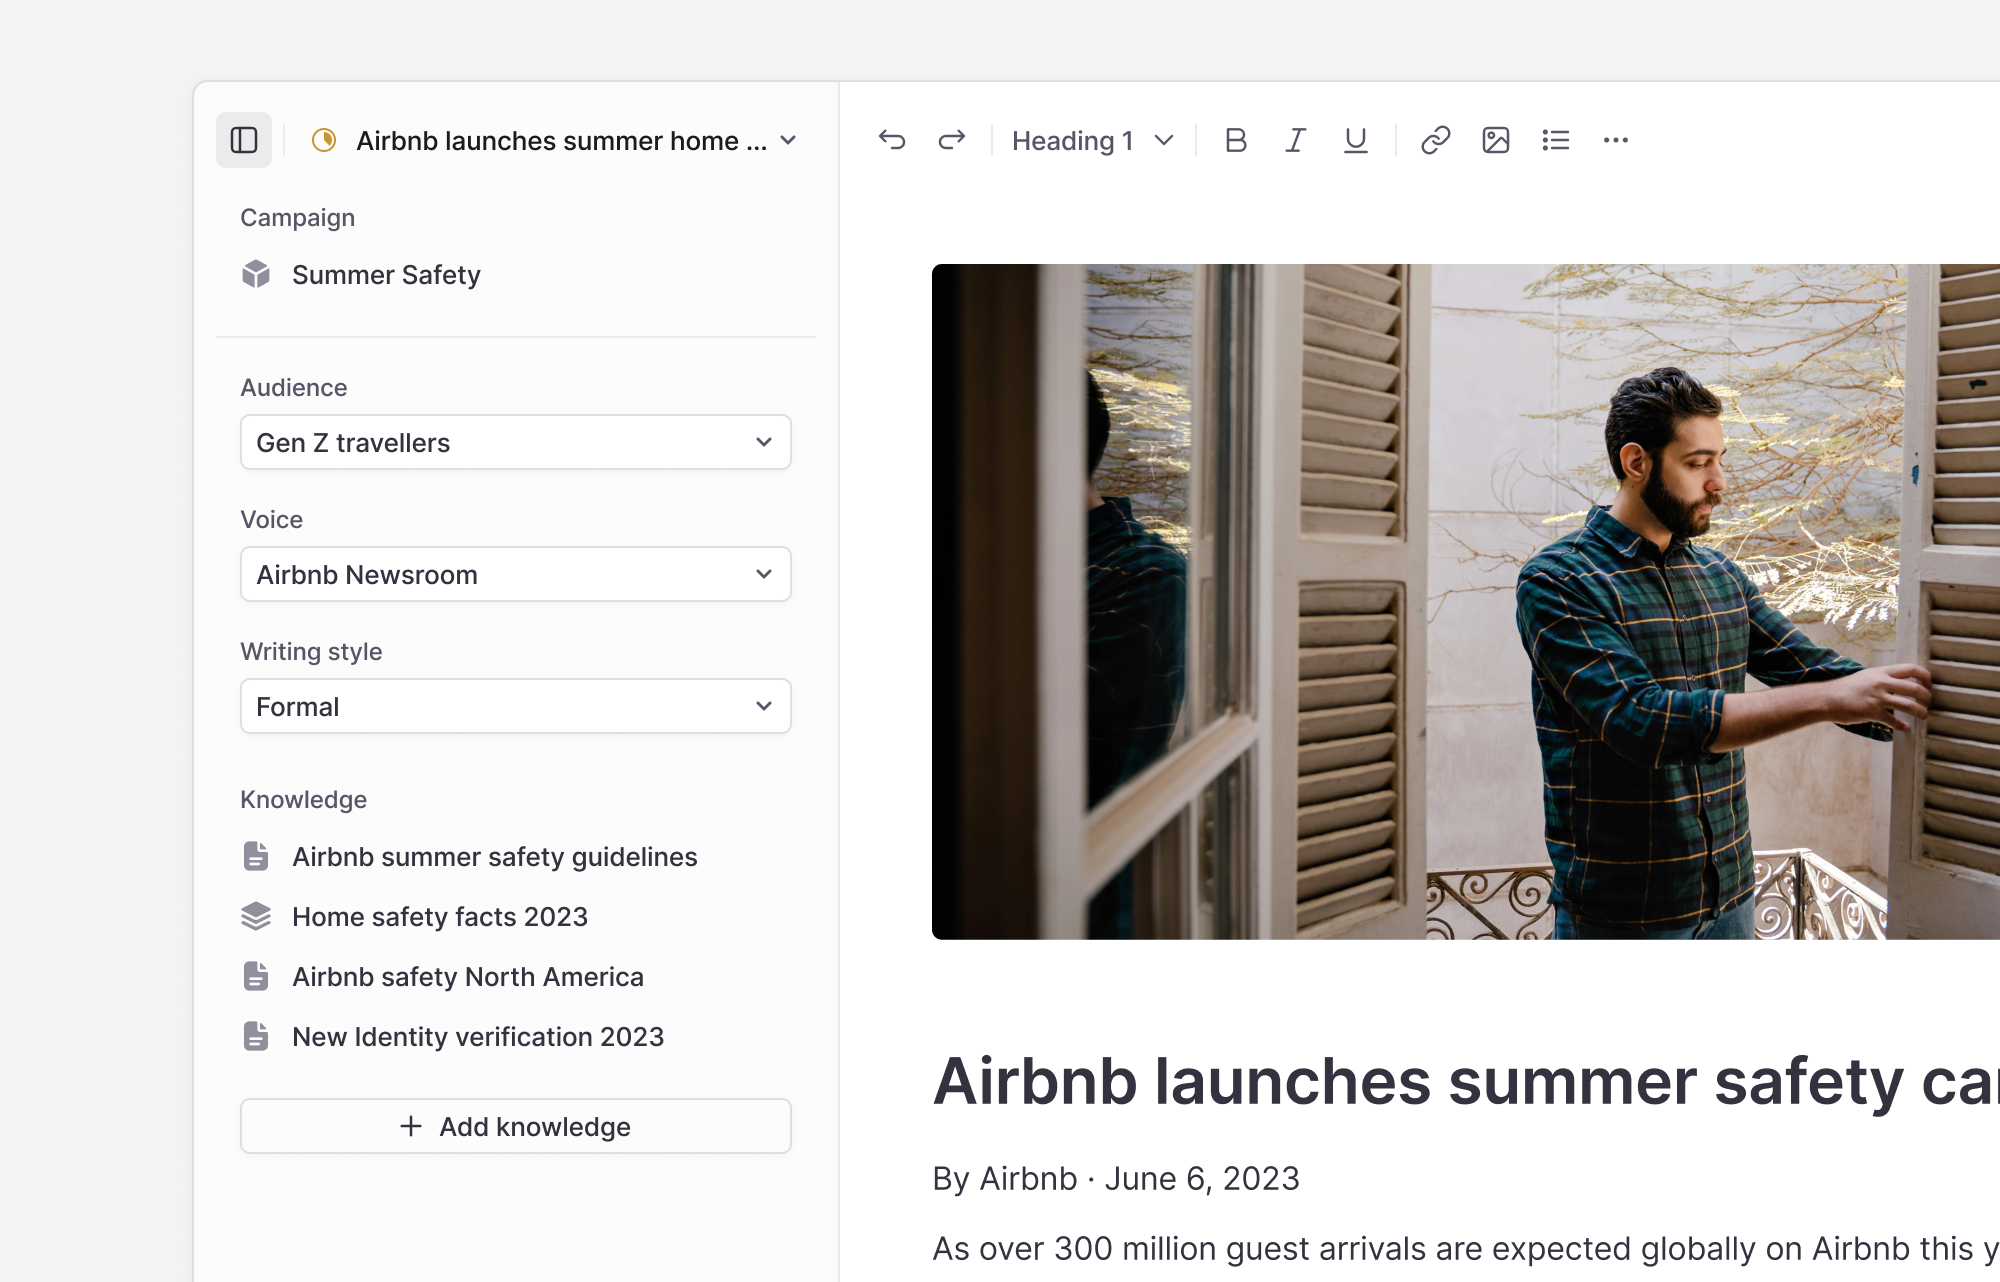Insert an image
This screenshot has width=2000, height=1282.
[1496, 140]
